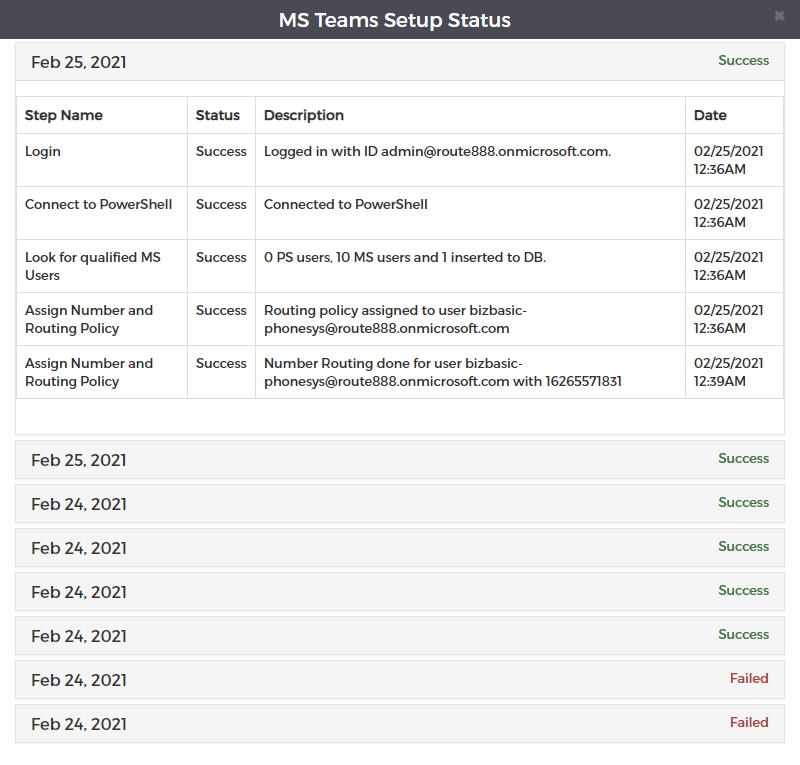
Task: Select the Login step row
Action: point(399,160)
